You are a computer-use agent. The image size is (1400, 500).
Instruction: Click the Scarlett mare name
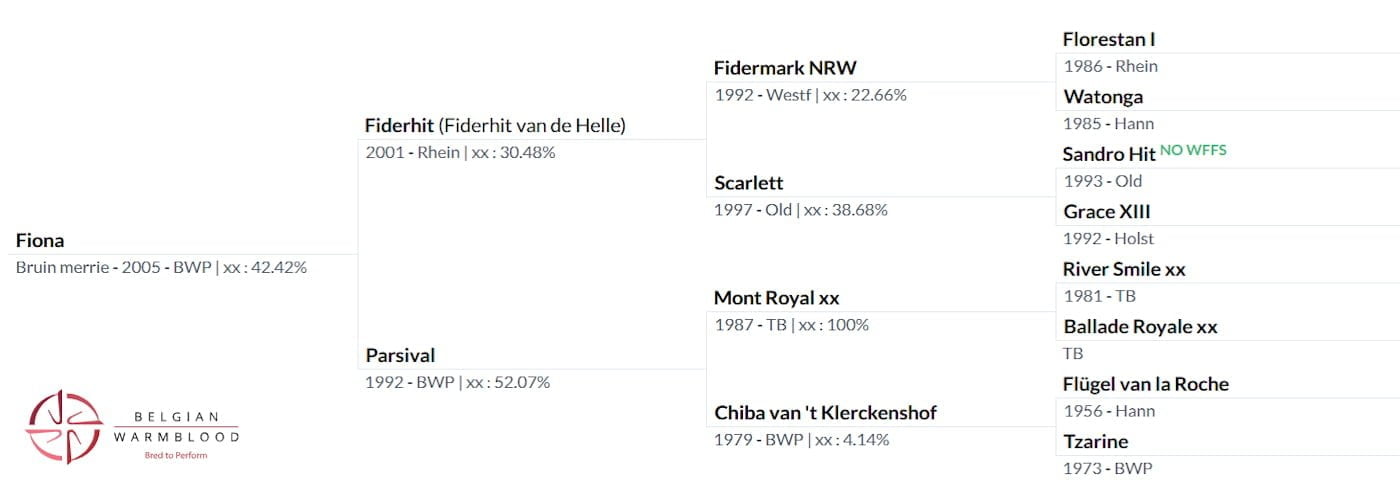coord(748,183)
